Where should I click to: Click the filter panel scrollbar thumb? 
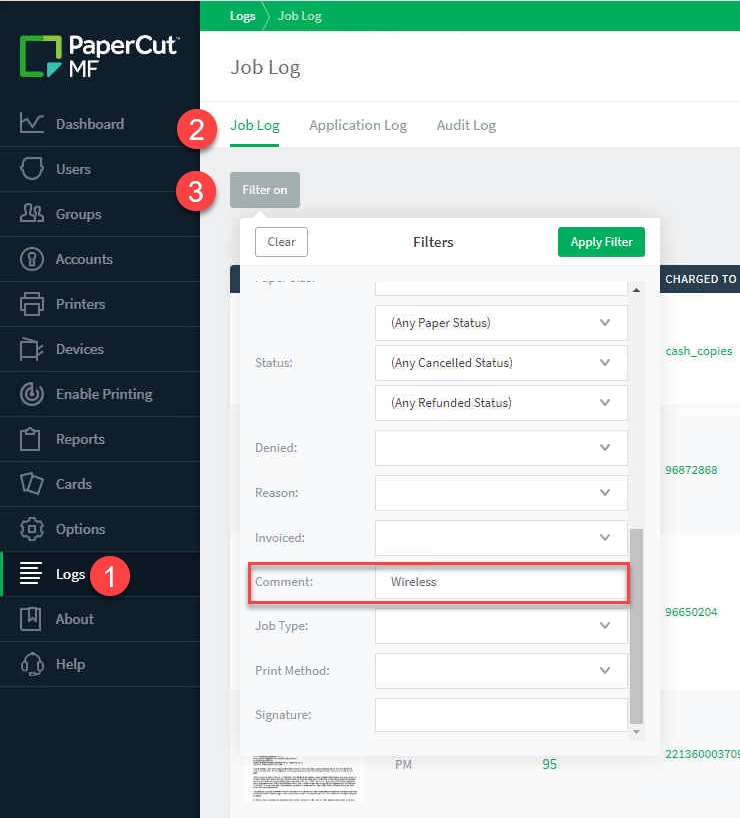[x=636, y=626]
